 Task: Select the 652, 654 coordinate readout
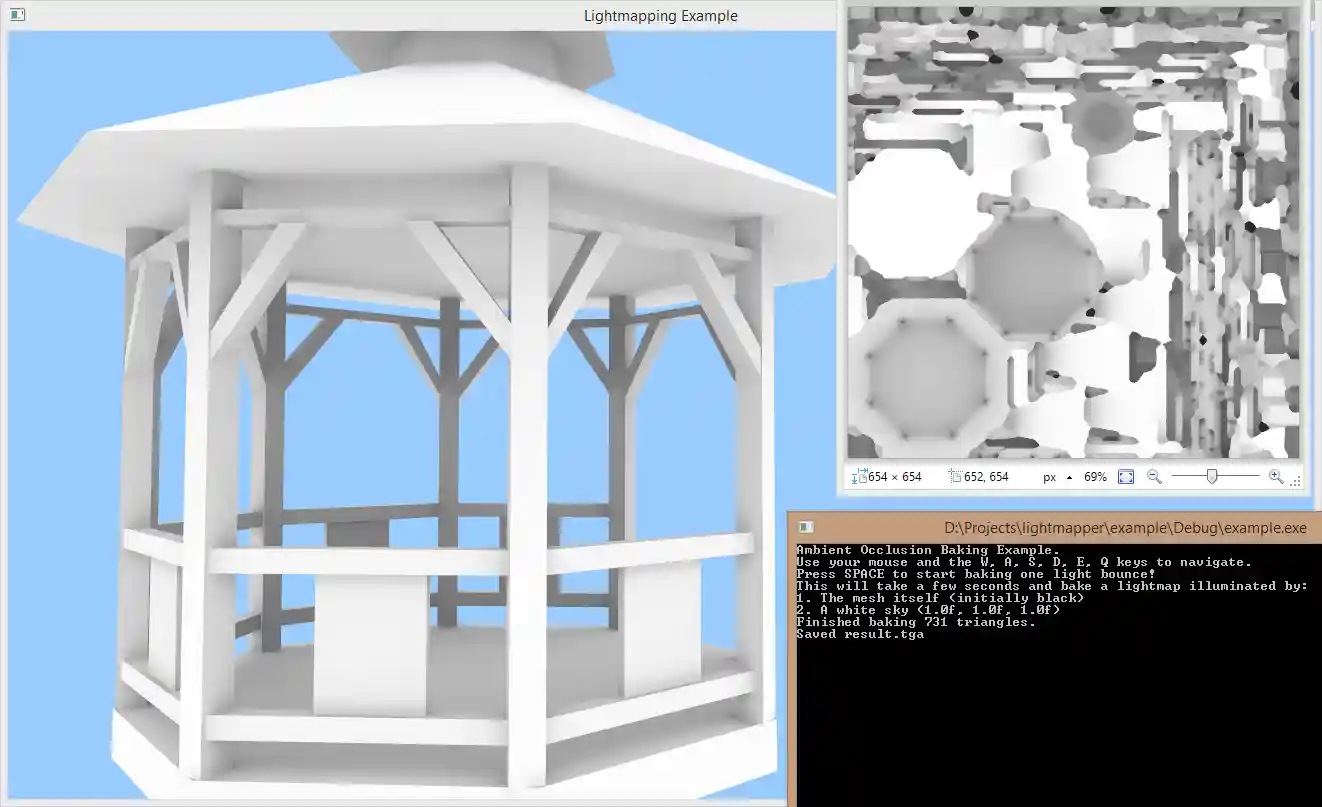pyautogui.click(x=986, y=477)
